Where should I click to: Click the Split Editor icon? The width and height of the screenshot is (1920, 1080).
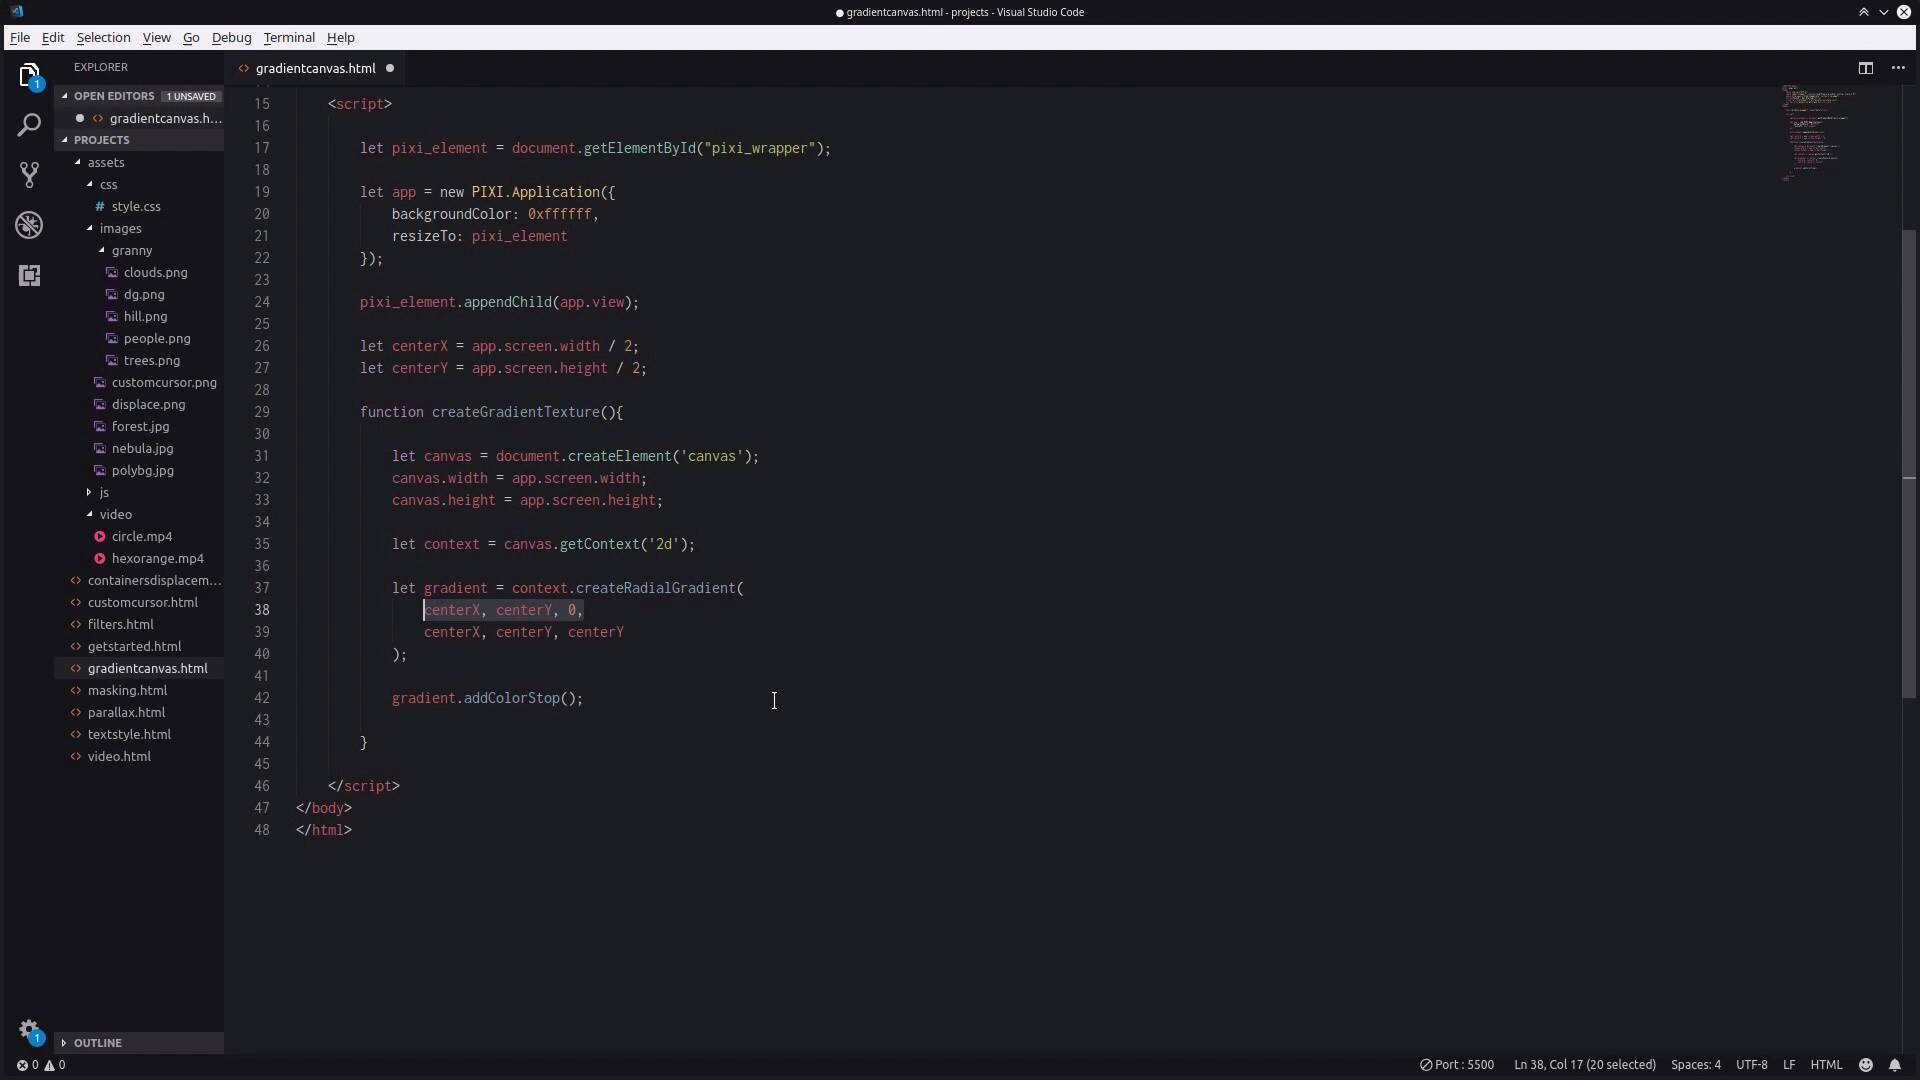pyautogui.click(x=1865, y=68)
